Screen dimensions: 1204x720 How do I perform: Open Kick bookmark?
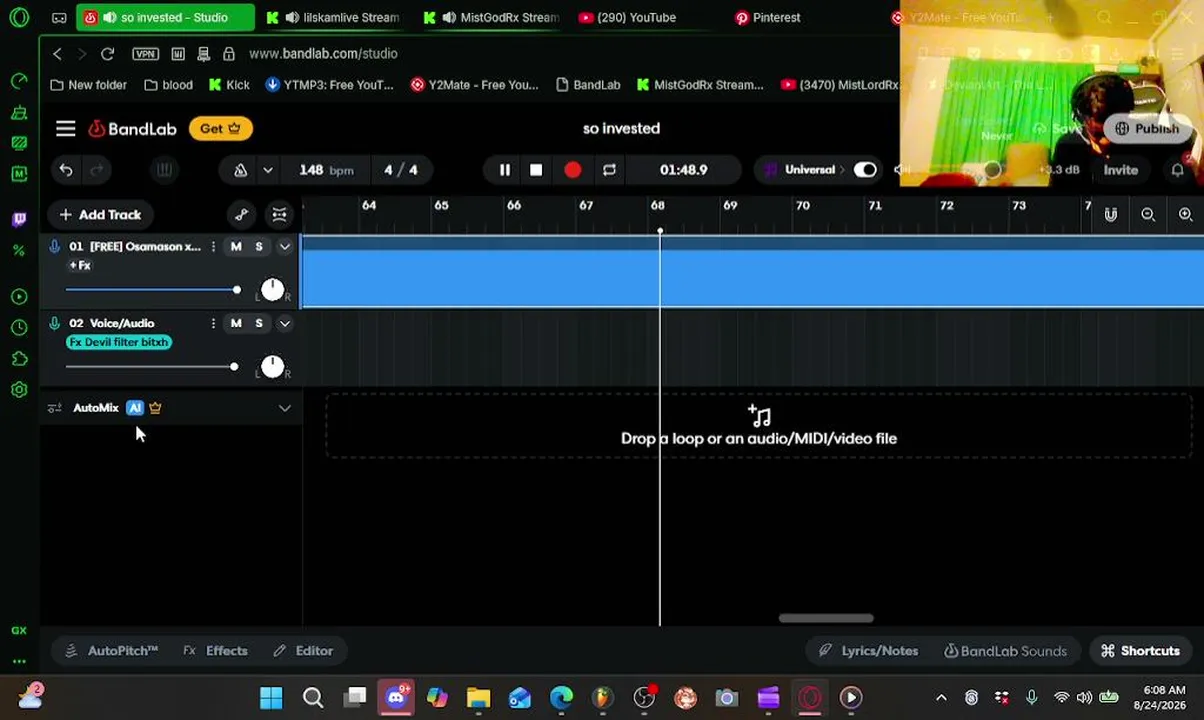pos(229,85)
